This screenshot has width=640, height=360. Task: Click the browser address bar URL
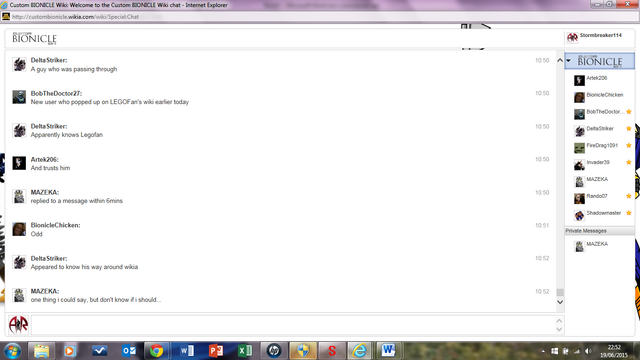point(76,17)
